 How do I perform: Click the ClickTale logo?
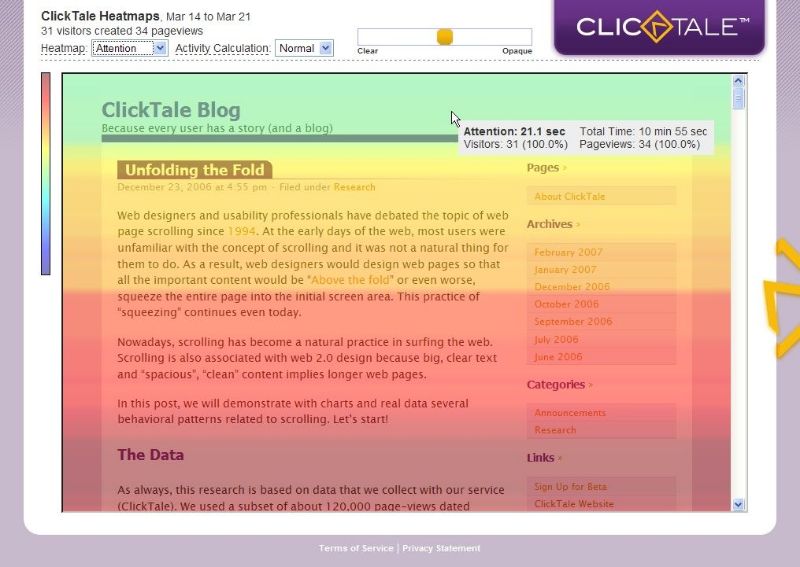pos(662,26)
